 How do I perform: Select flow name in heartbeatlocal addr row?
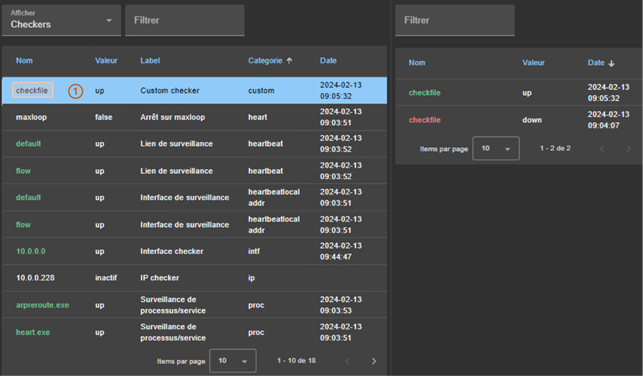point(23,225)
